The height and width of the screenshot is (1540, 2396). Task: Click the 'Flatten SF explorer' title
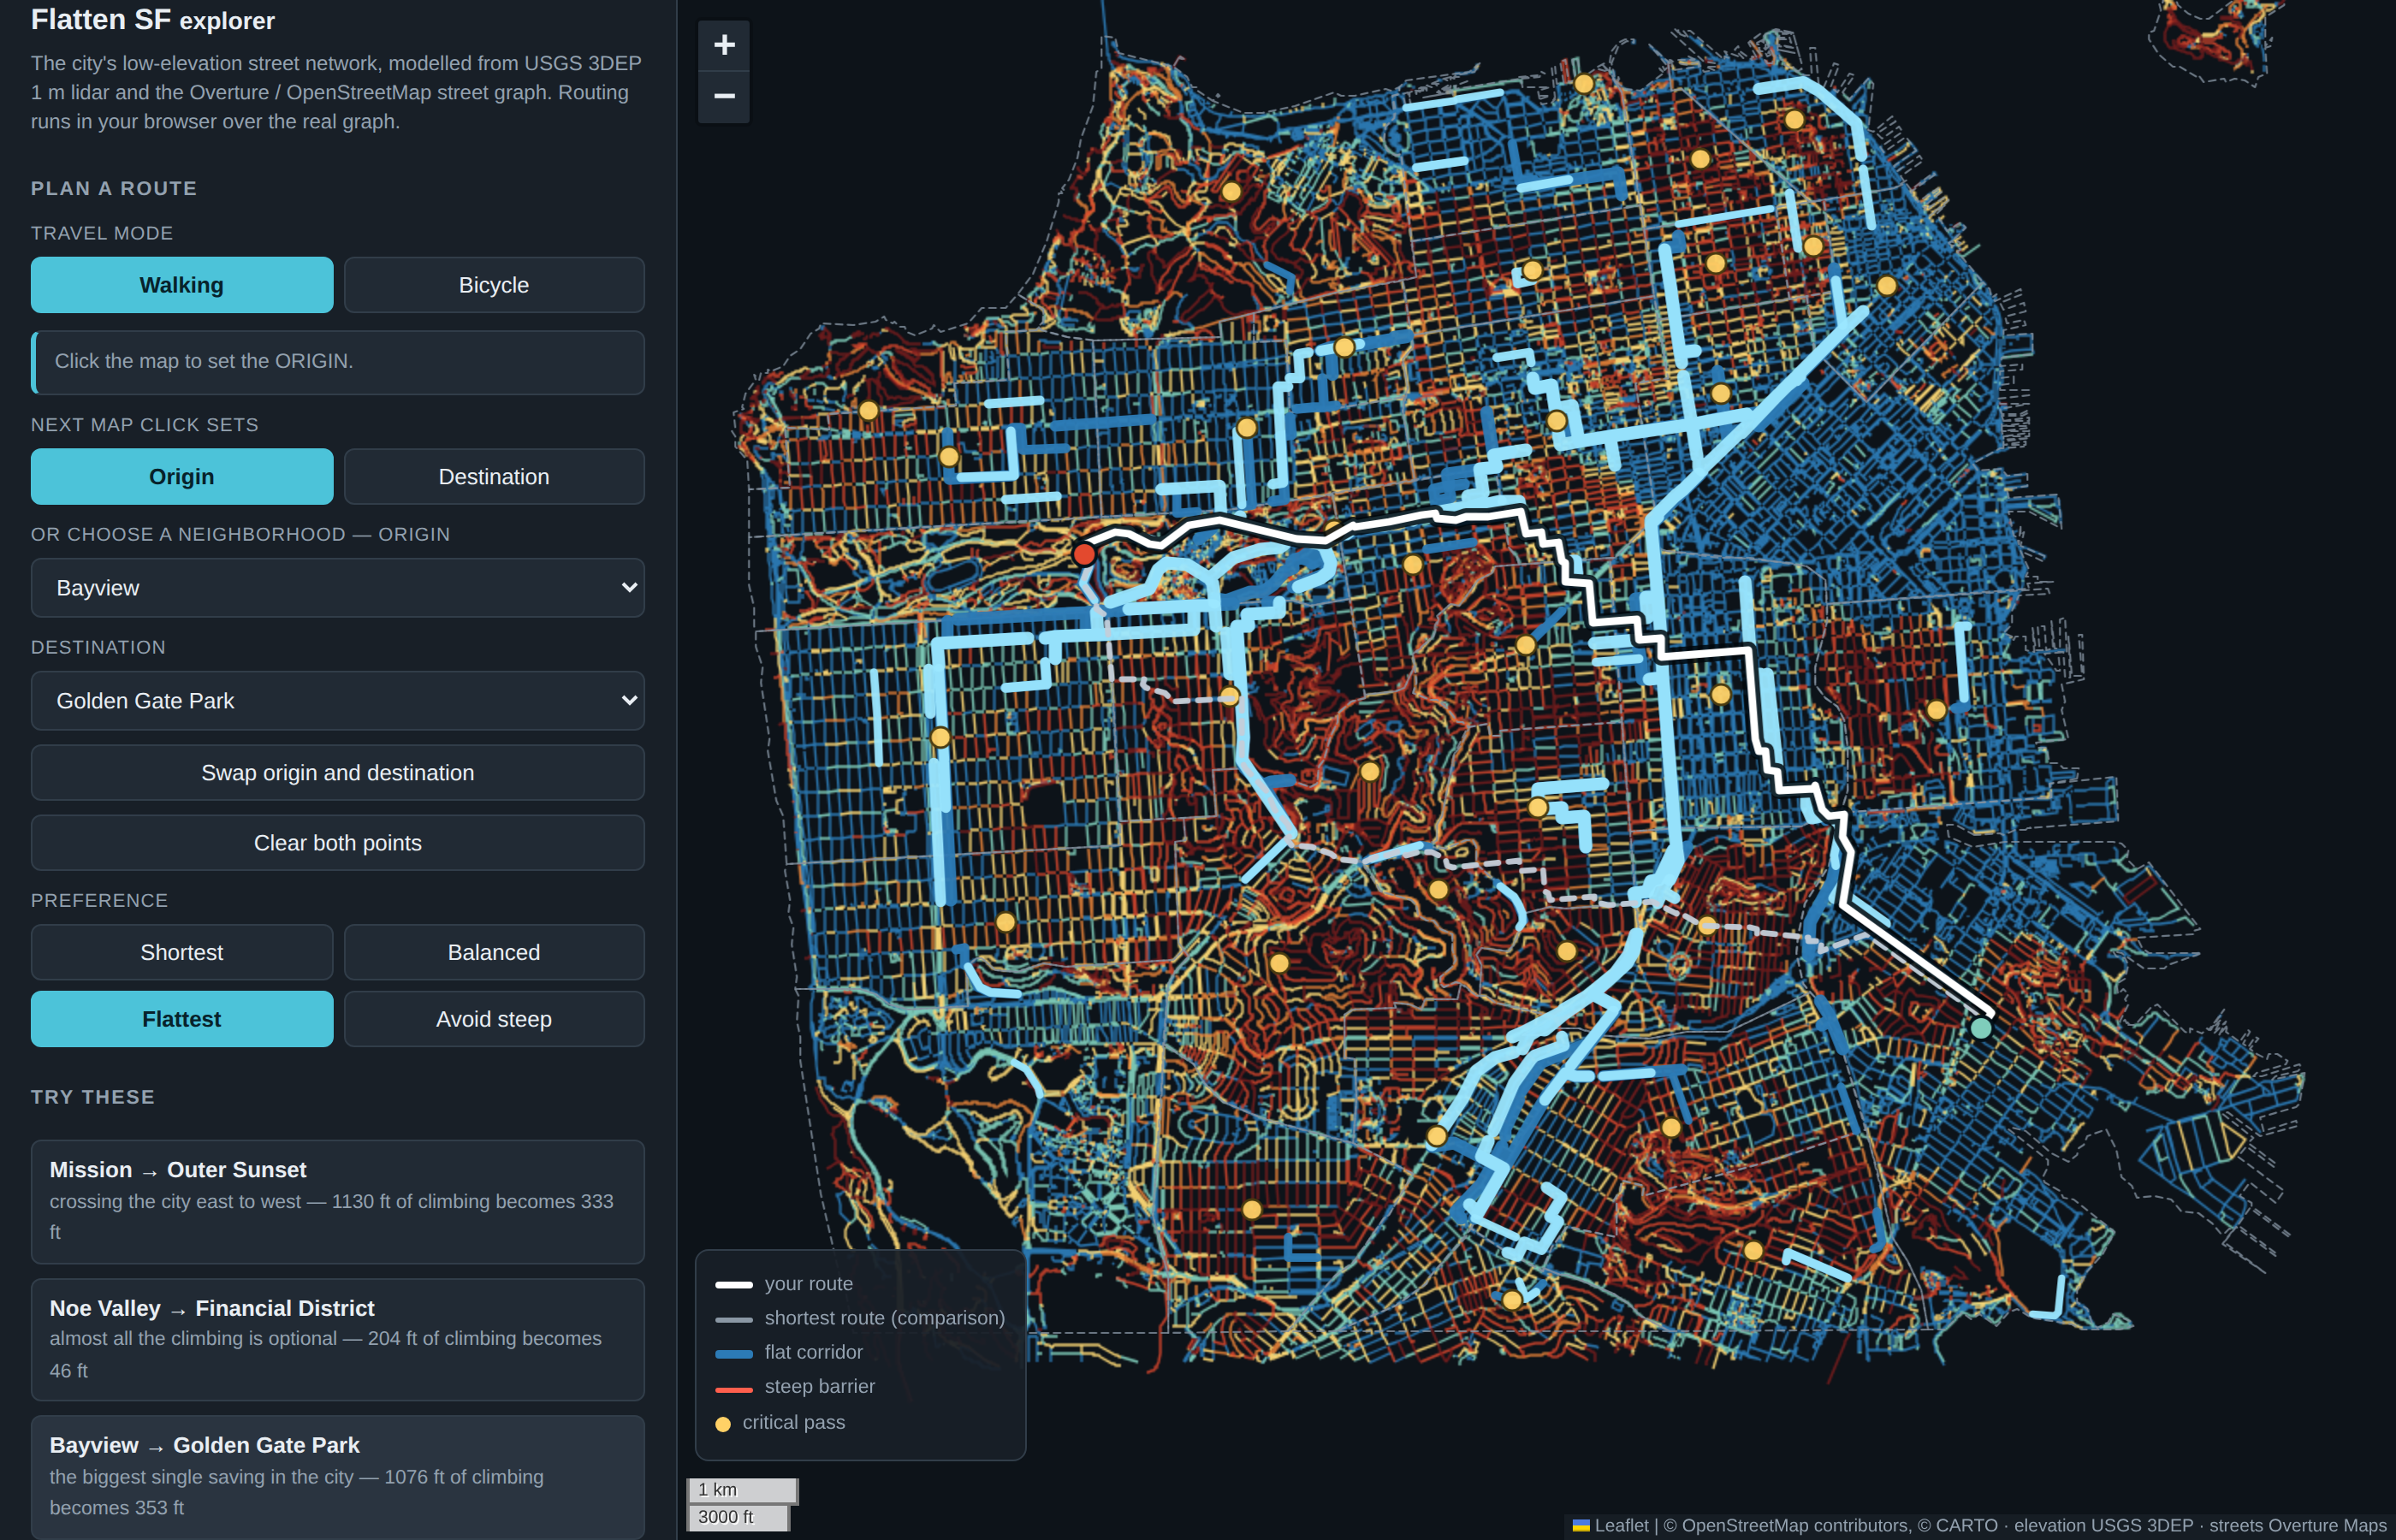tap(153, 20)
